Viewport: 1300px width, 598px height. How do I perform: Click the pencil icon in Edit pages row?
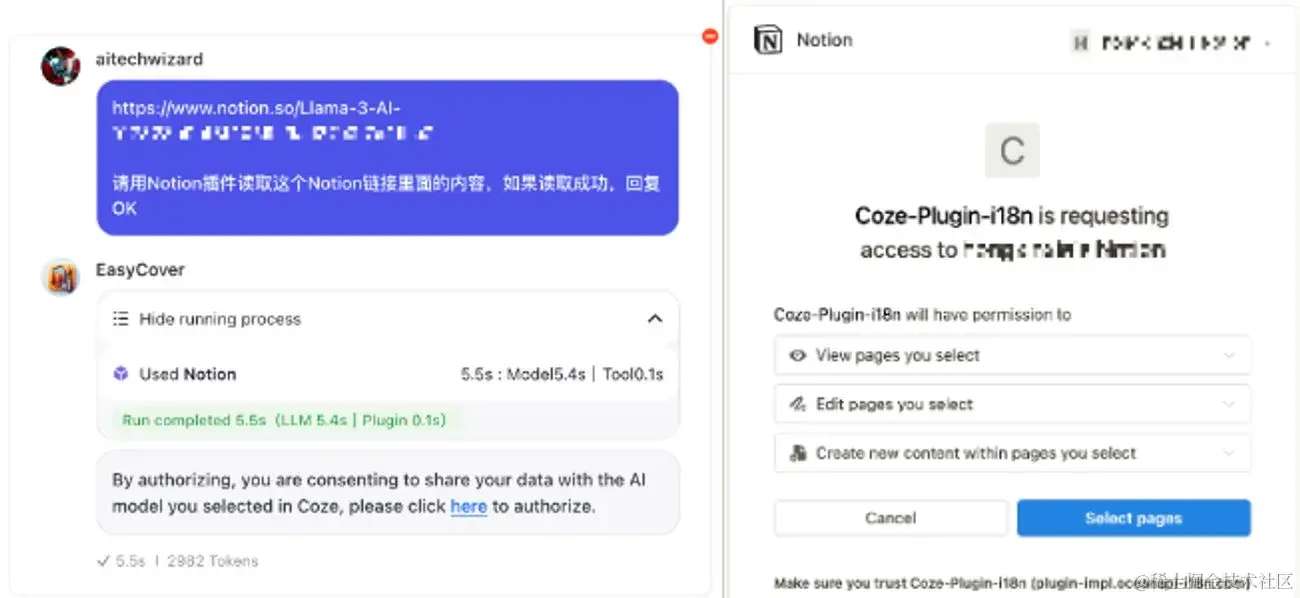tap(798, 404)
